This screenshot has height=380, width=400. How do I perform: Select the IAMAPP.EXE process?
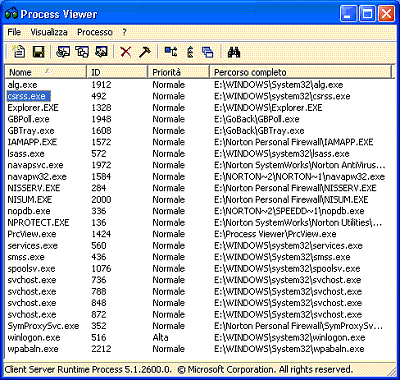[x=32, y=142]
